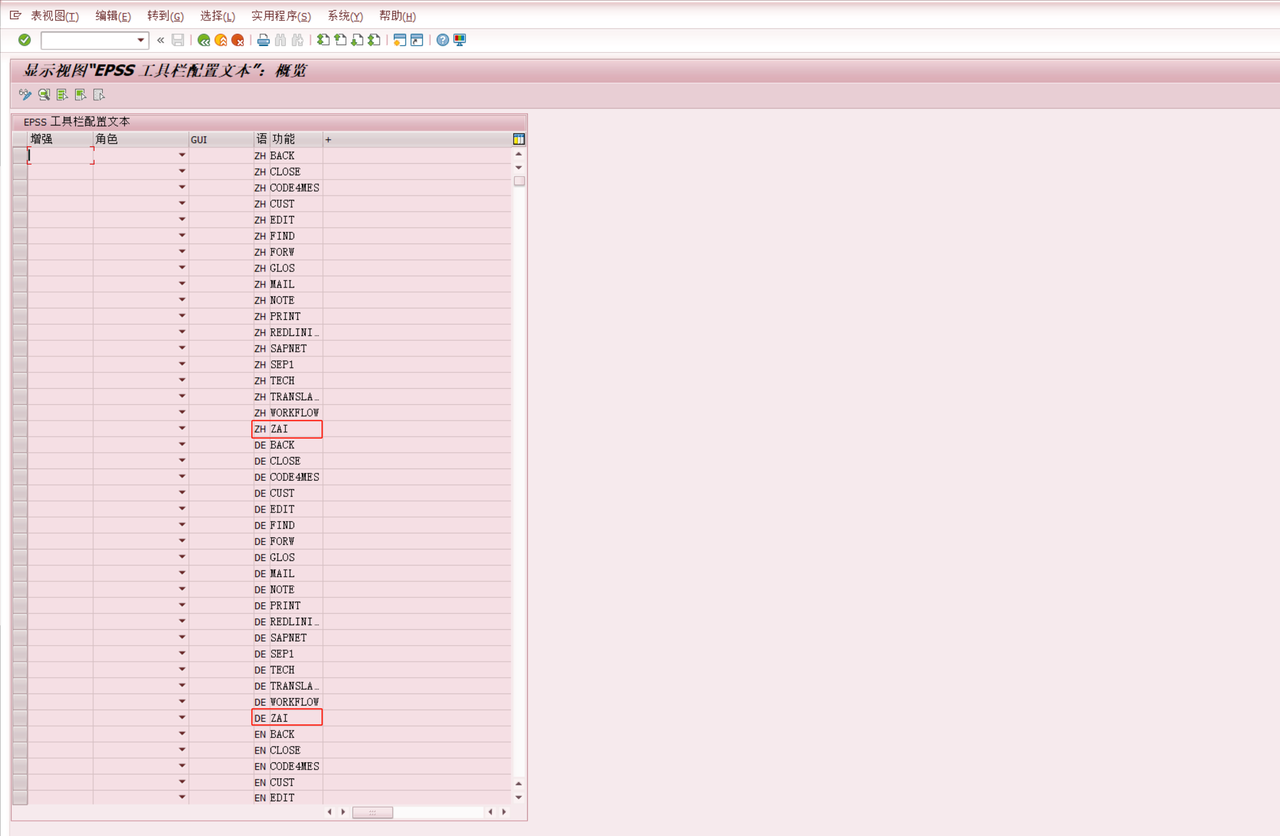The image size is (1280, 836).
Task: Open table settings icon at grid corner
Action: point(519,139)
